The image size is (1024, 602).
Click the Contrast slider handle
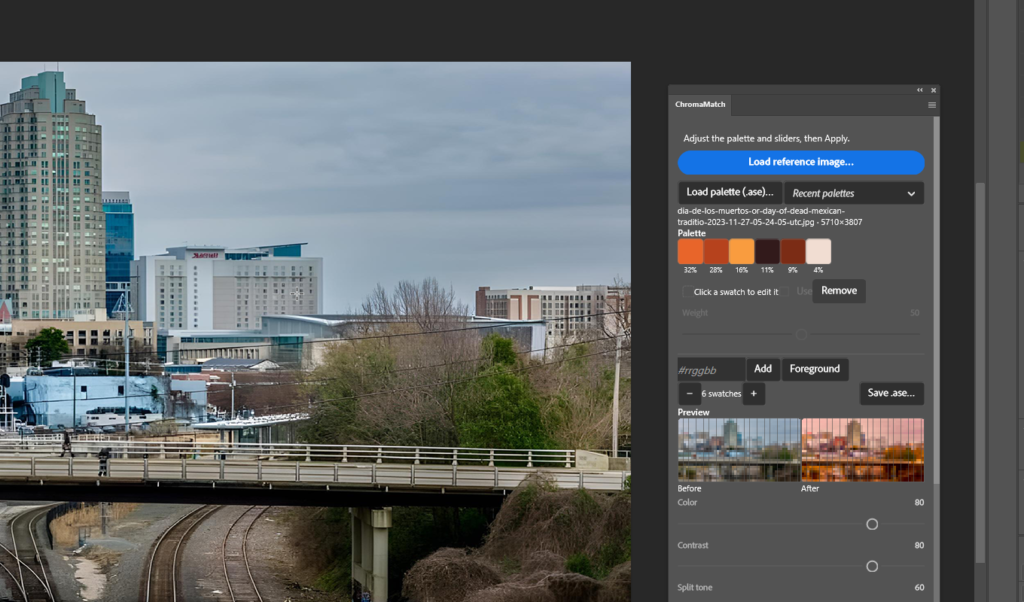(872, 567)
